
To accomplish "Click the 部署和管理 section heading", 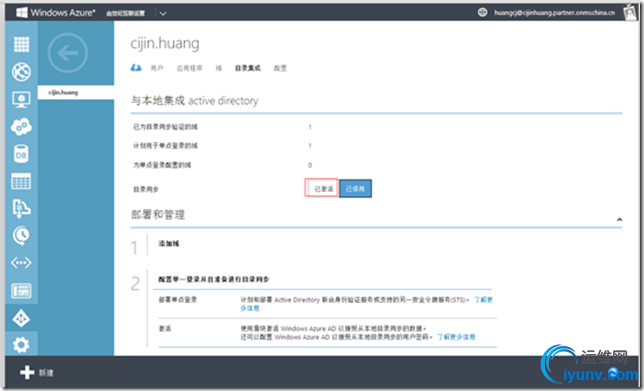I will coord(158,214).
